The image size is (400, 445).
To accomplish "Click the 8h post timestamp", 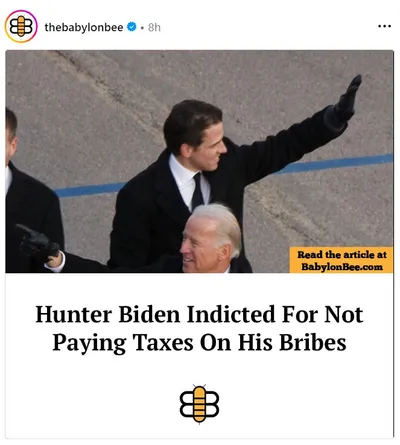I will 154,27.
